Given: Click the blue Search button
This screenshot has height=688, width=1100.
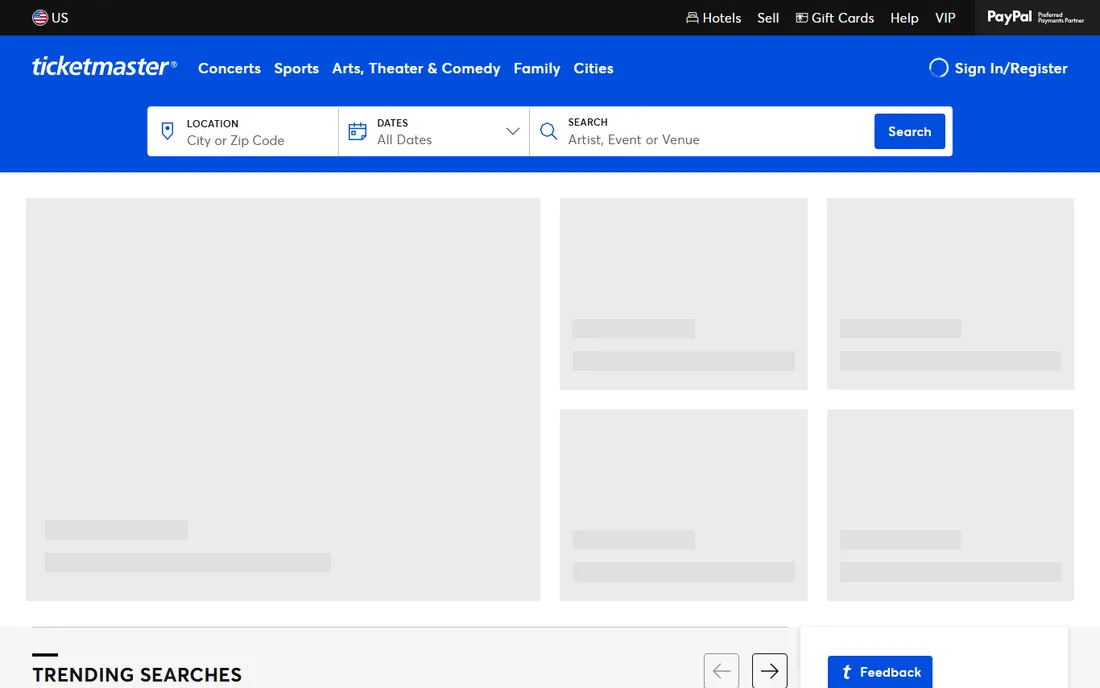Looking at the screenshot, I should point(909,131).
